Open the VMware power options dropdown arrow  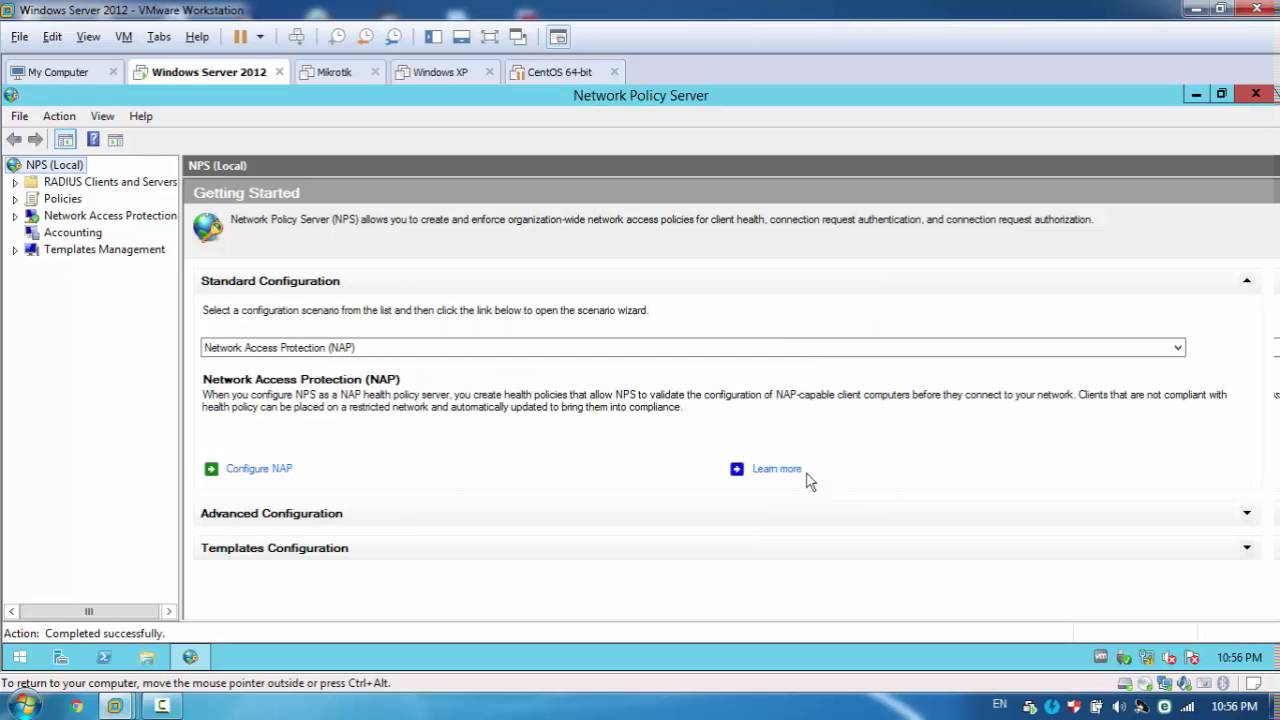(260, 37)
